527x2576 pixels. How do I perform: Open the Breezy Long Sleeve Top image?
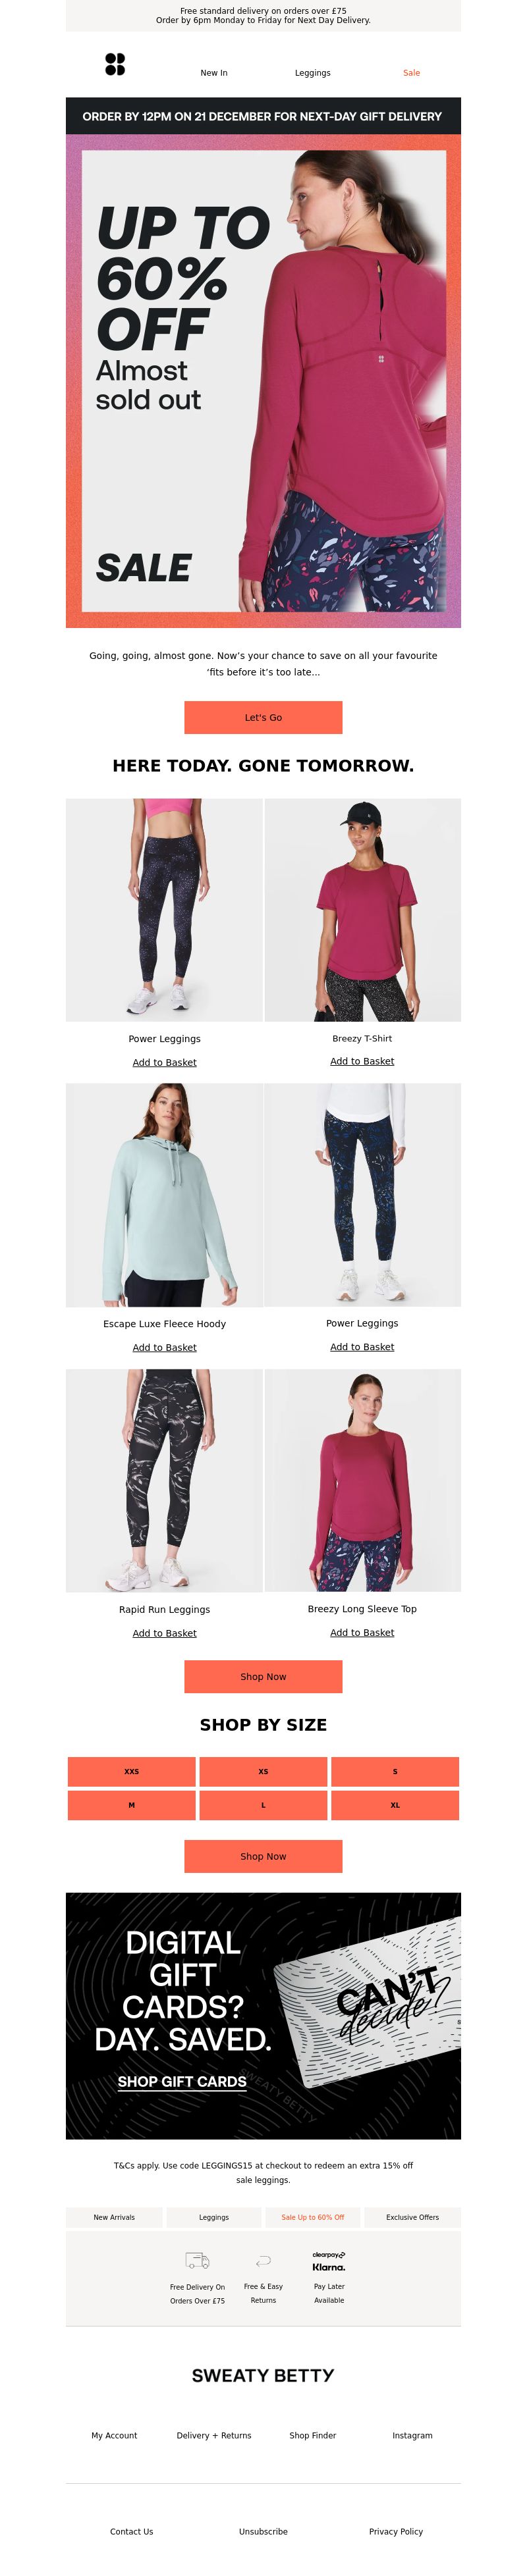(x=362, y=1480)
